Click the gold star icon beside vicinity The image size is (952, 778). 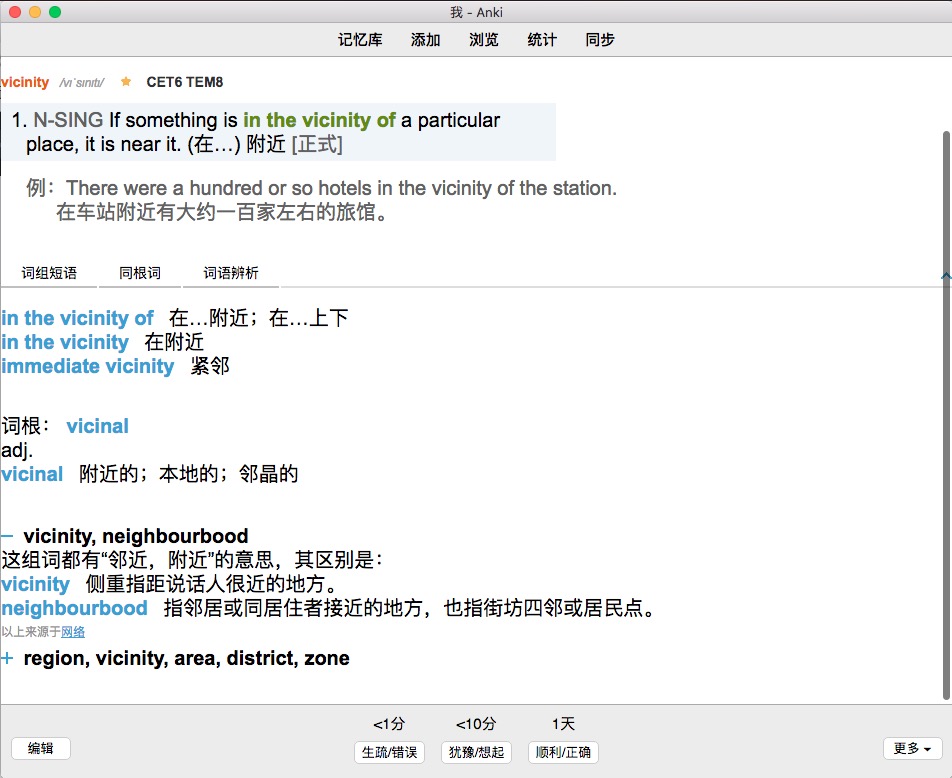pyautogui.click(x=126, y=82)
